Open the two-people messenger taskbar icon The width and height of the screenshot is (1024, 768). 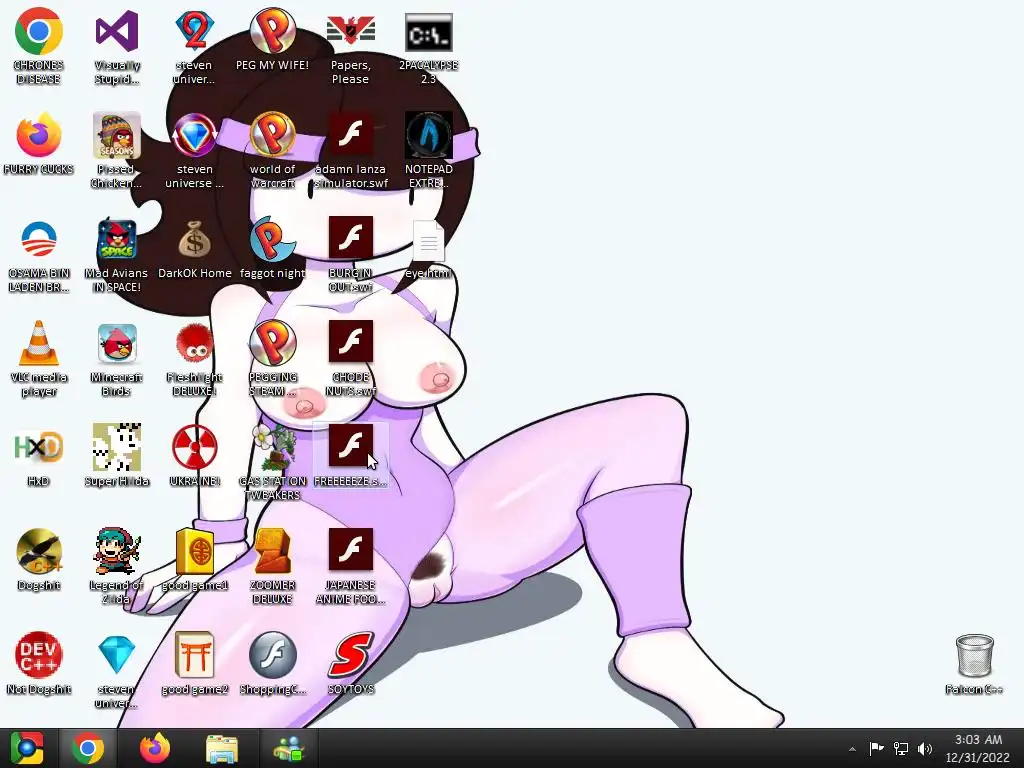pyautogui.click(x=288, y=748)
